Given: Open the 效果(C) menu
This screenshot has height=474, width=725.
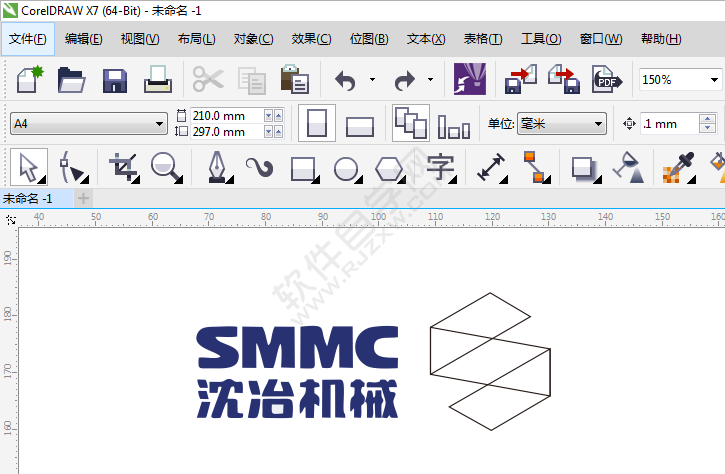Looking at the screenshot, I should tap(311, 39).
